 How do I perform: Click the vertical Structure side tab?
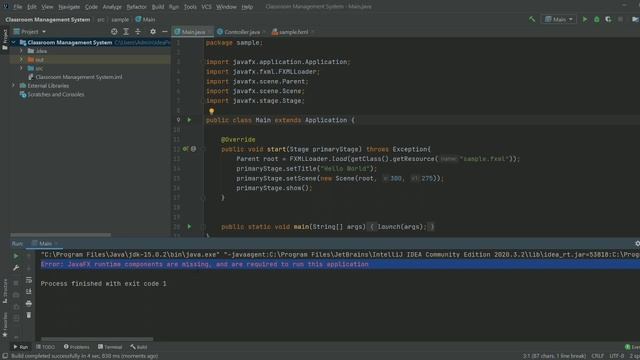coord(5,291)
